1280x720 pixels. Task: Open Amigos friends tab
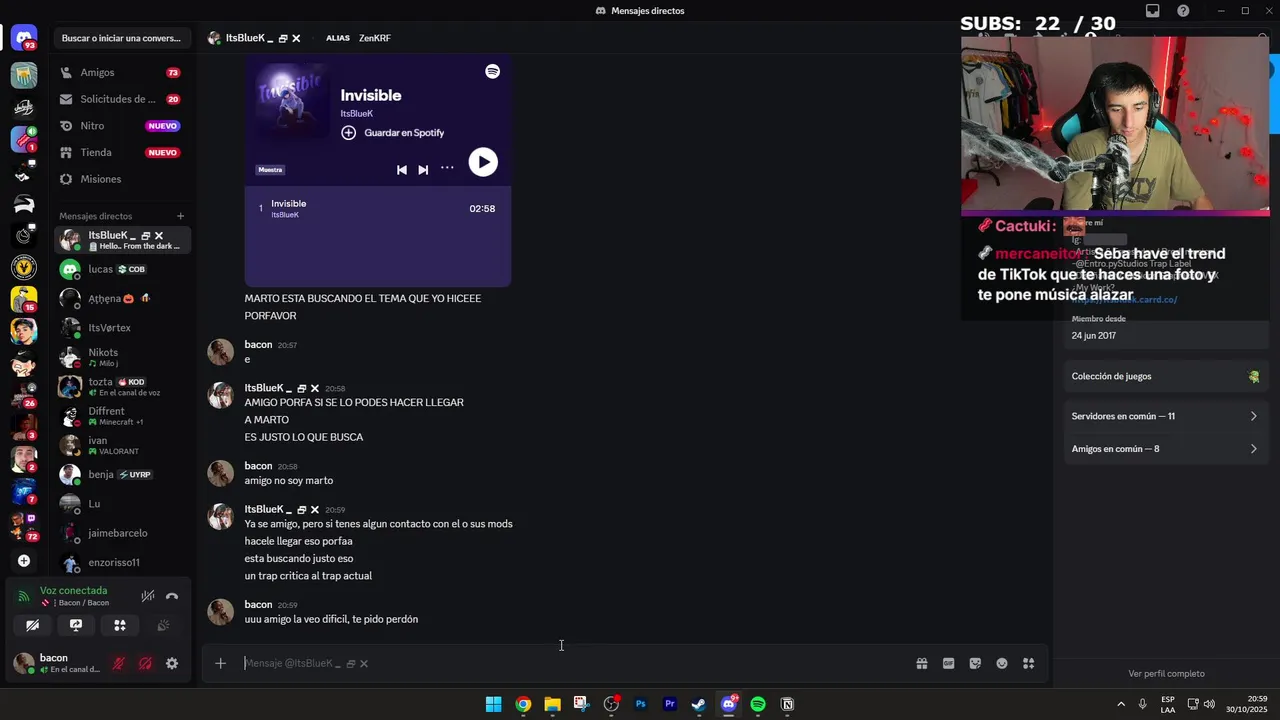122,73
